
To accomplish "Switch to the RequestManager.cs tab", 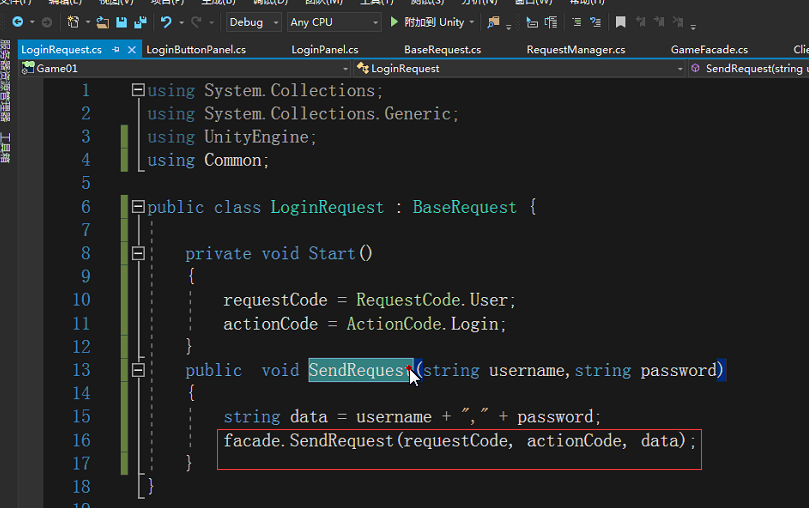I will point(576,50).
